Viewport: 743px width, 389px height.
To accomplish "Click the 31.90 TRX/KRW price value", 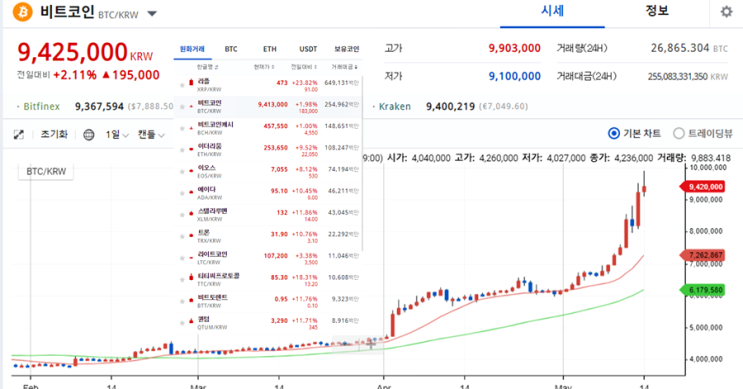I will pyautogui.click(x=279, y=235).
